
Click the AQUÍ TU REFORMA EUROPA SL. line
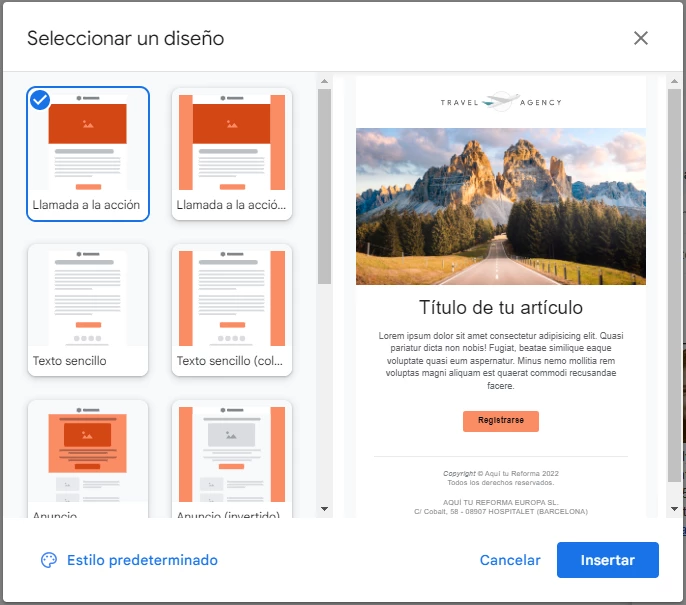pyautogui.click(x=501, y=502)
